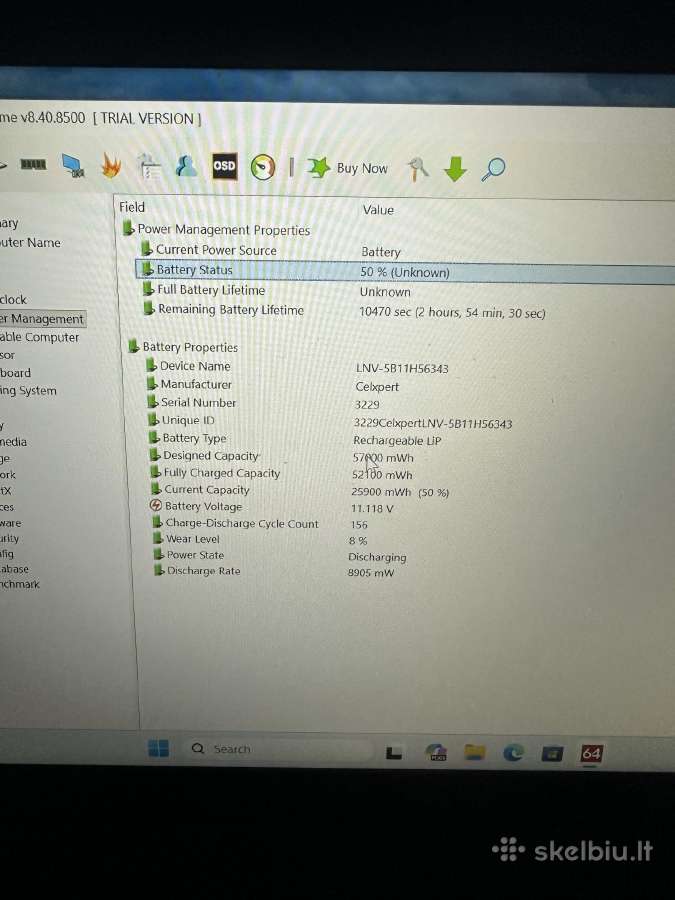This screenshot has width=675, height=900.
Task: Select the Multimedia tree entry
Action: [x=13, y=442]
